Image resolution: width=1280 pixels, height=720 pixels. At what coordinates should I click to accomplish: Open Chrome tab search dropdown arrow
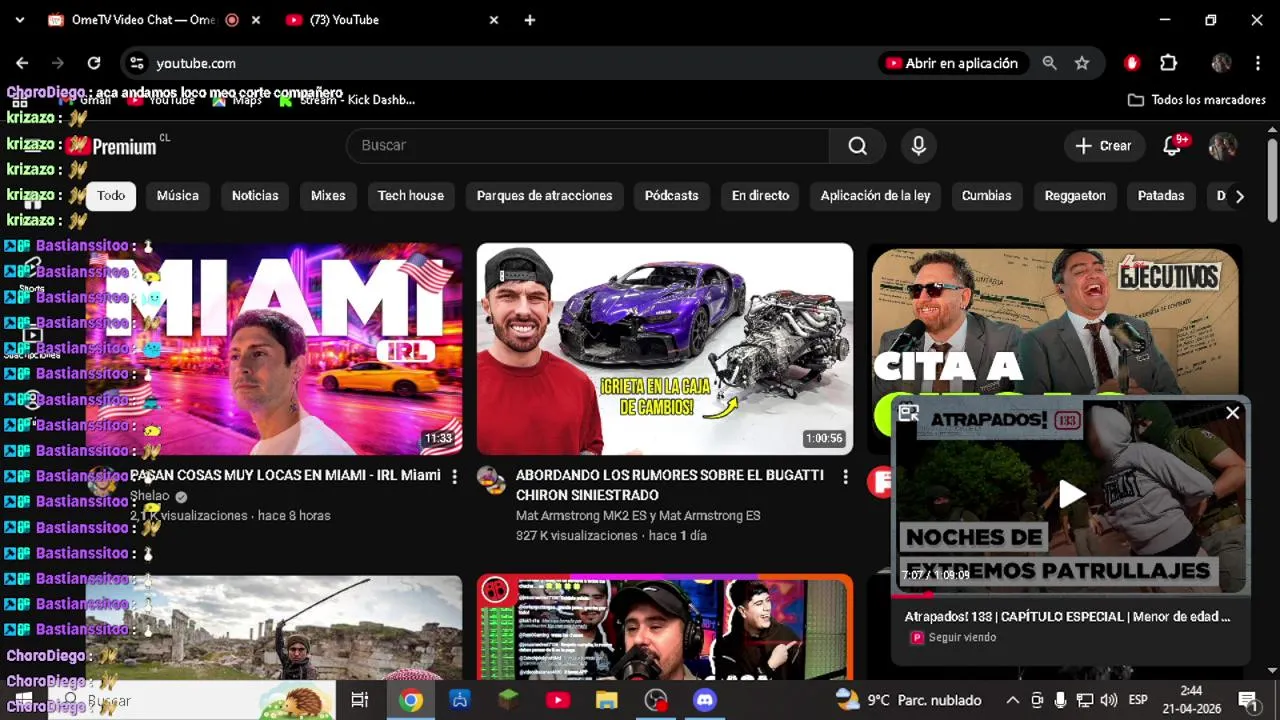coord(19,20)
